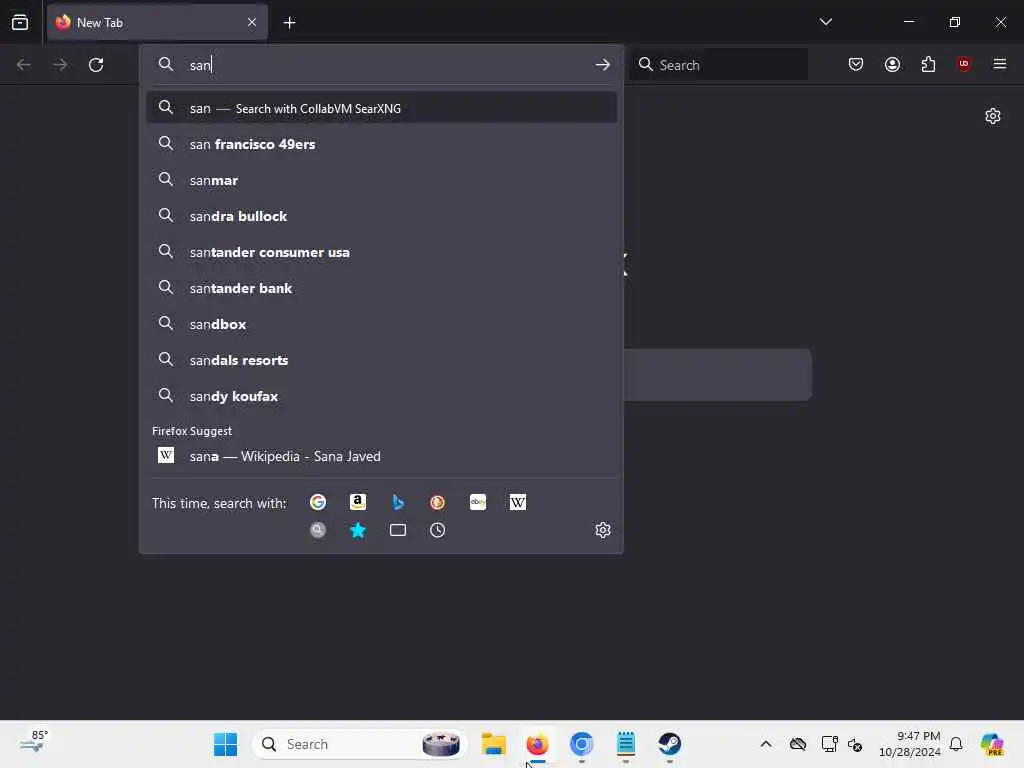Select the New Tab tab
The height and width of the screenshot is (768, 1024).
point(157,22)
